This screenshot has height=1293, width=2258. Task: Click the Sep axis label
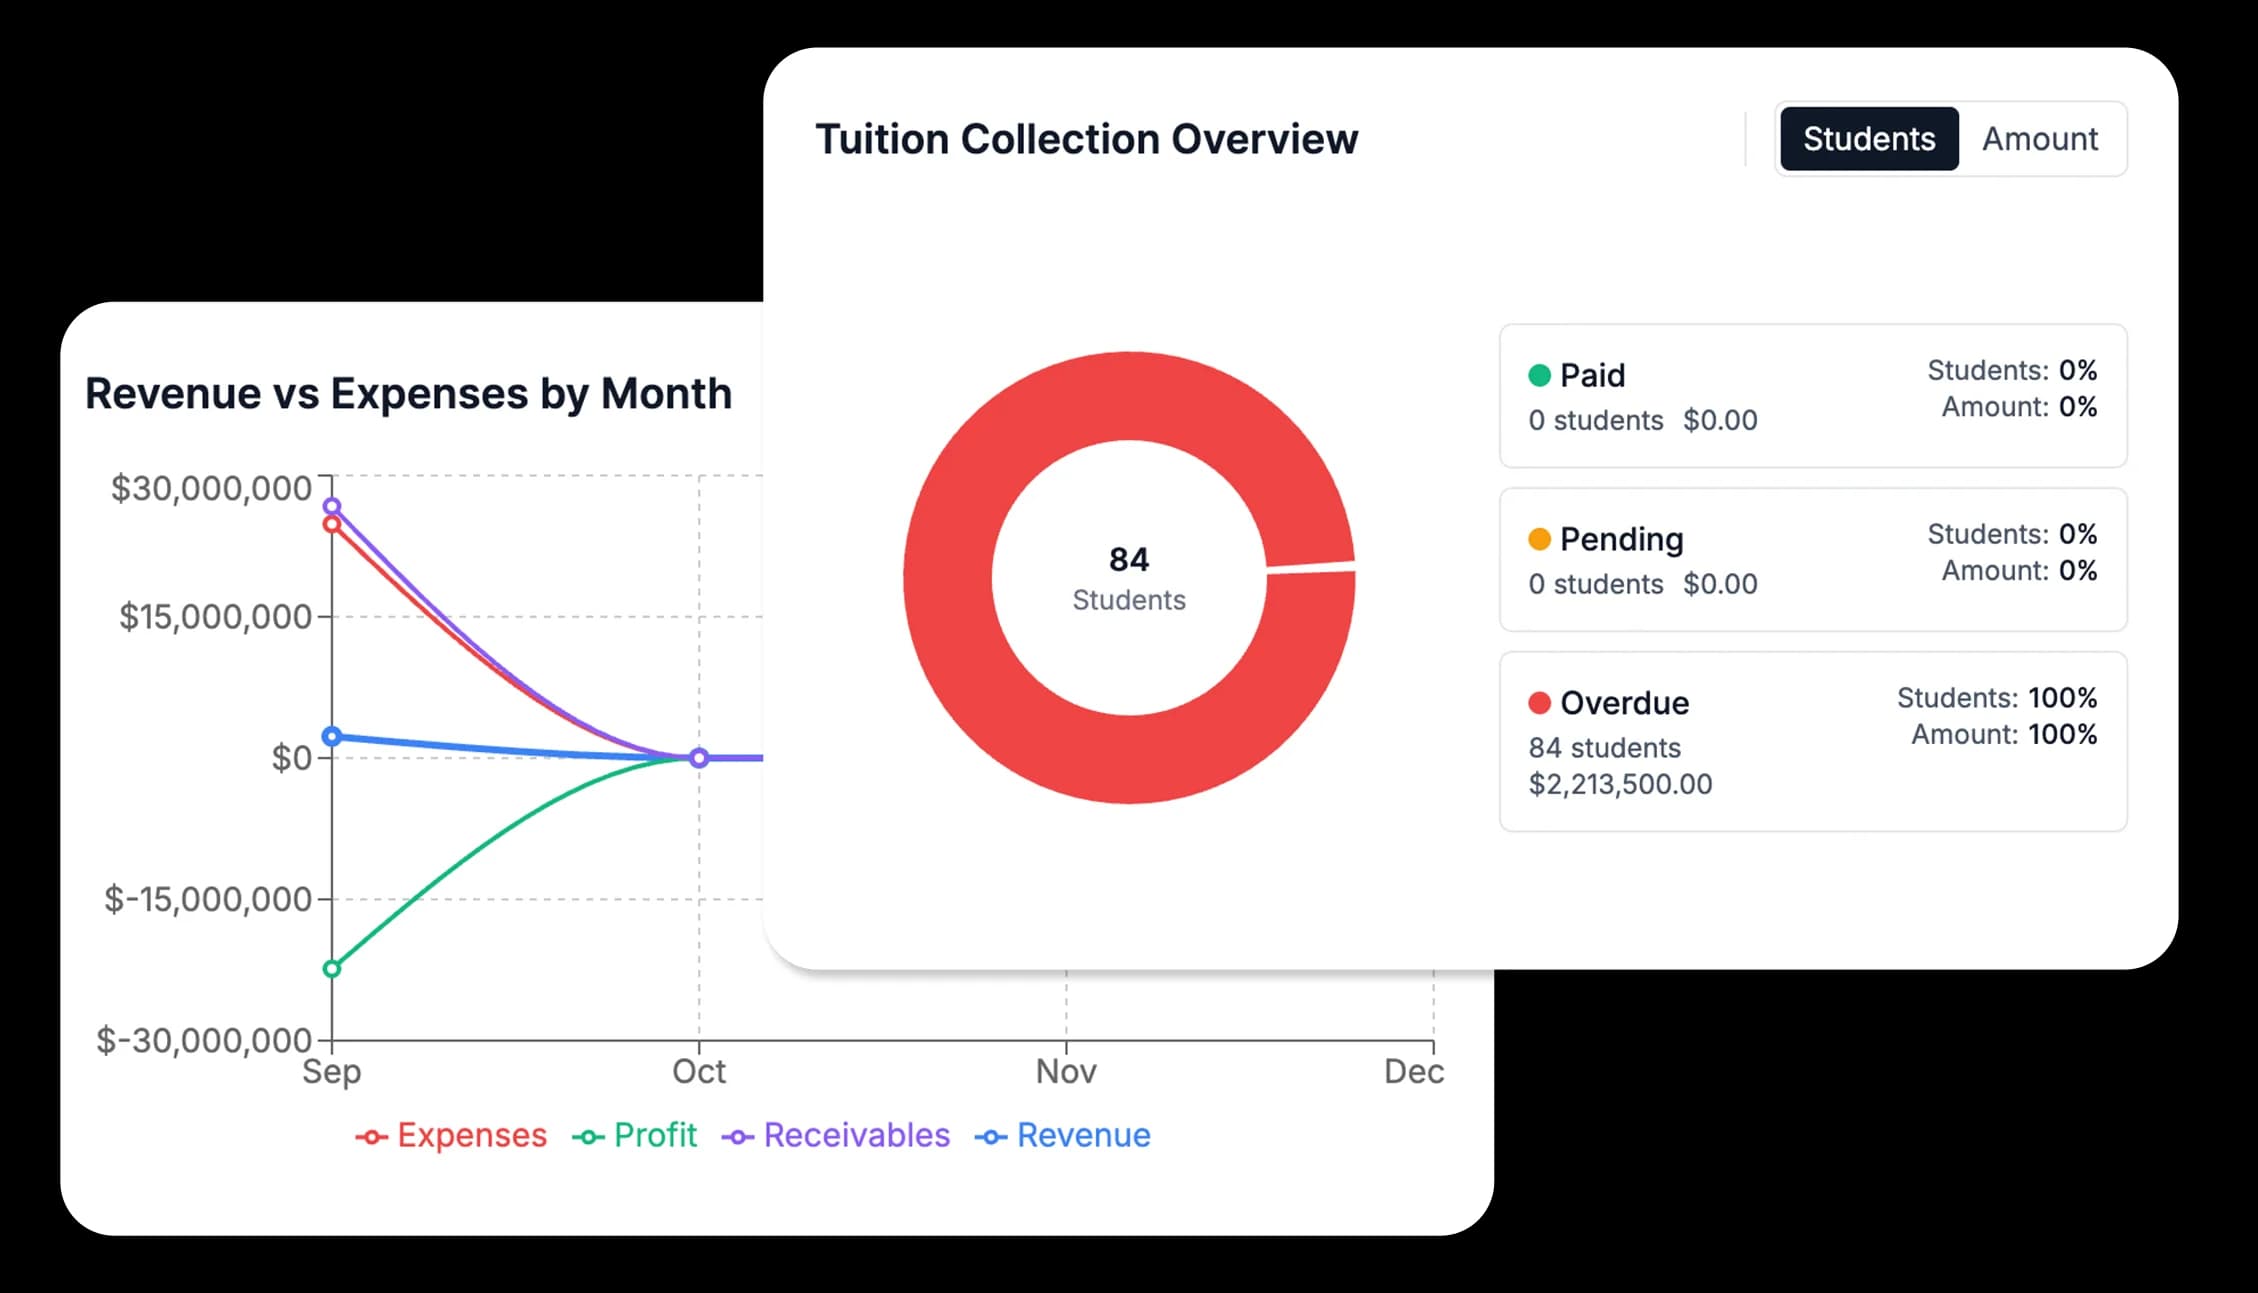[x=332, y=1072]
